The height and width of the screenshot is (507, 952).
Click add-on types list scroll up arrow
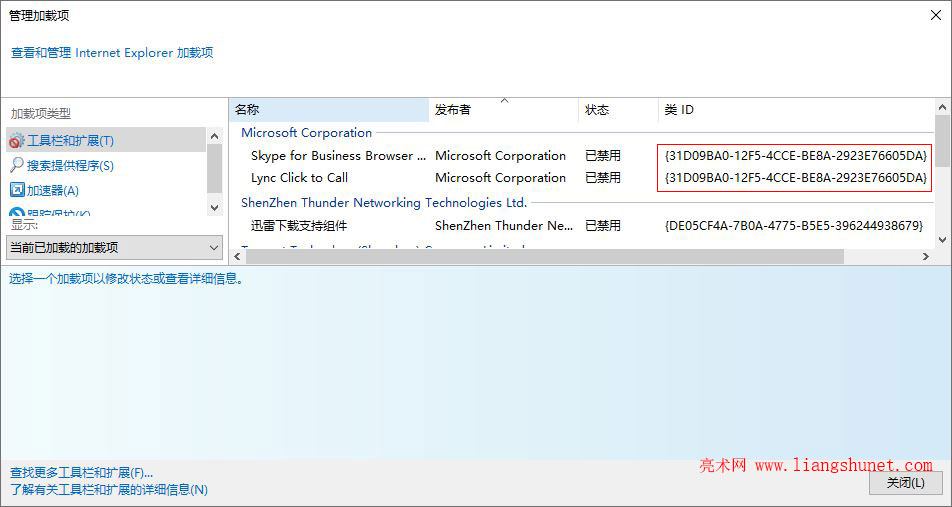tap(214, 136)
